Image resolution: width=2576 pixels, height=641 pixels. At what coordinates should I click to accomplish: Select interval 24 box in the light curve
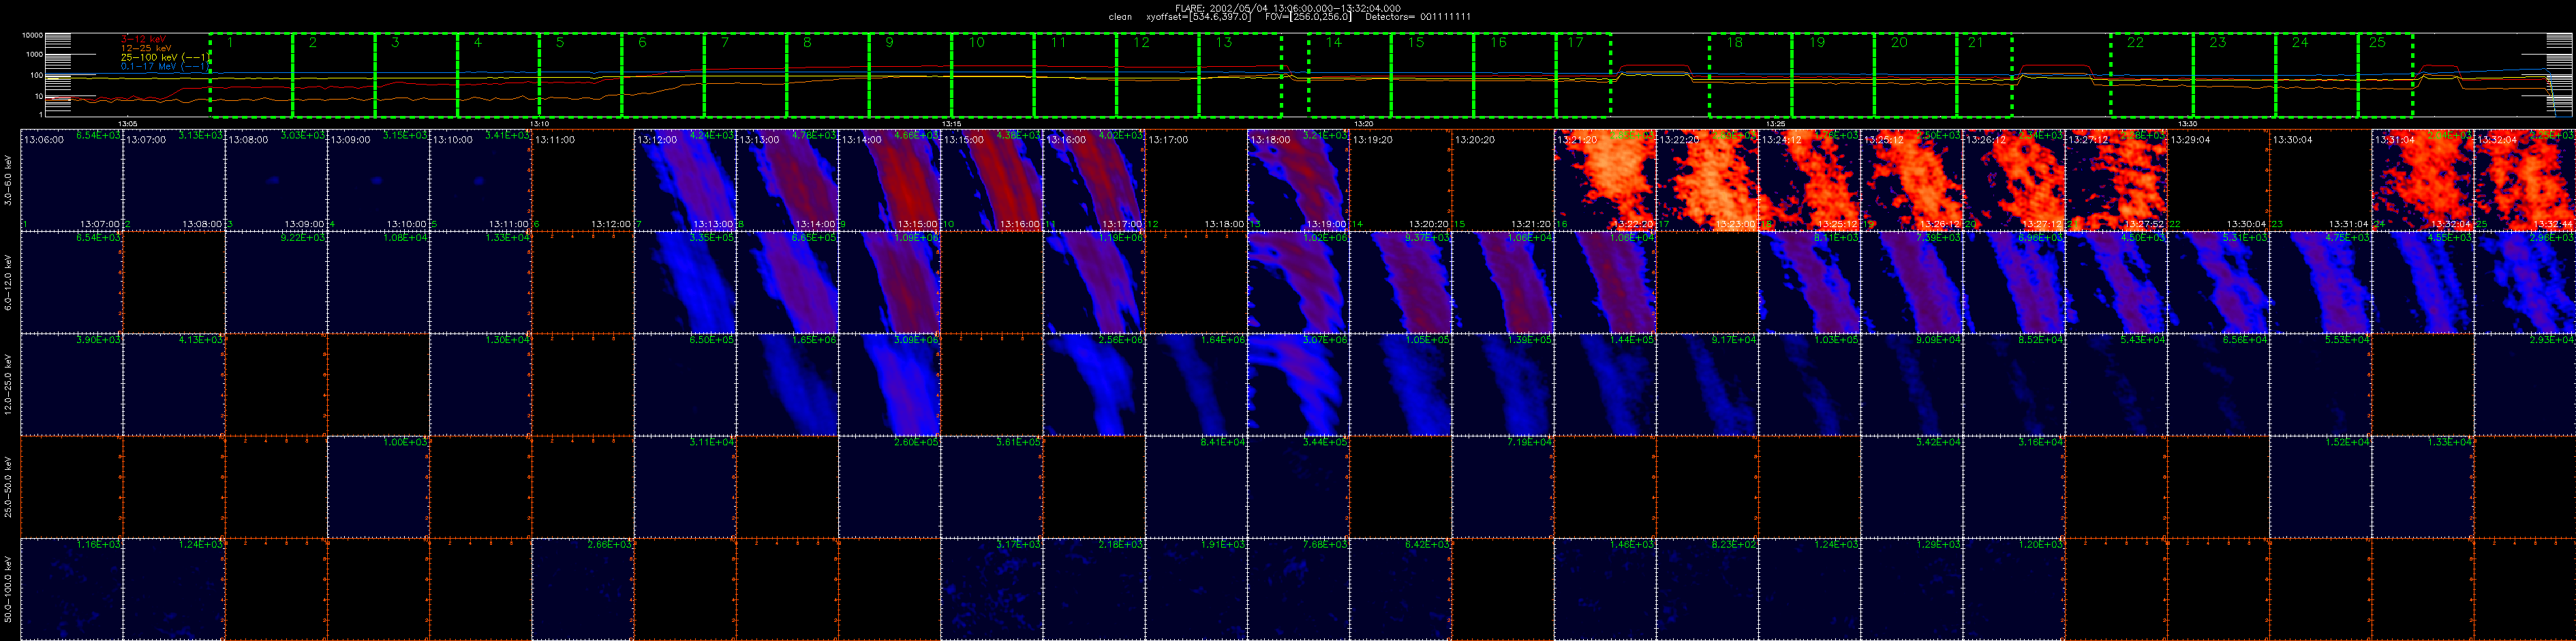pos(2317,75)
